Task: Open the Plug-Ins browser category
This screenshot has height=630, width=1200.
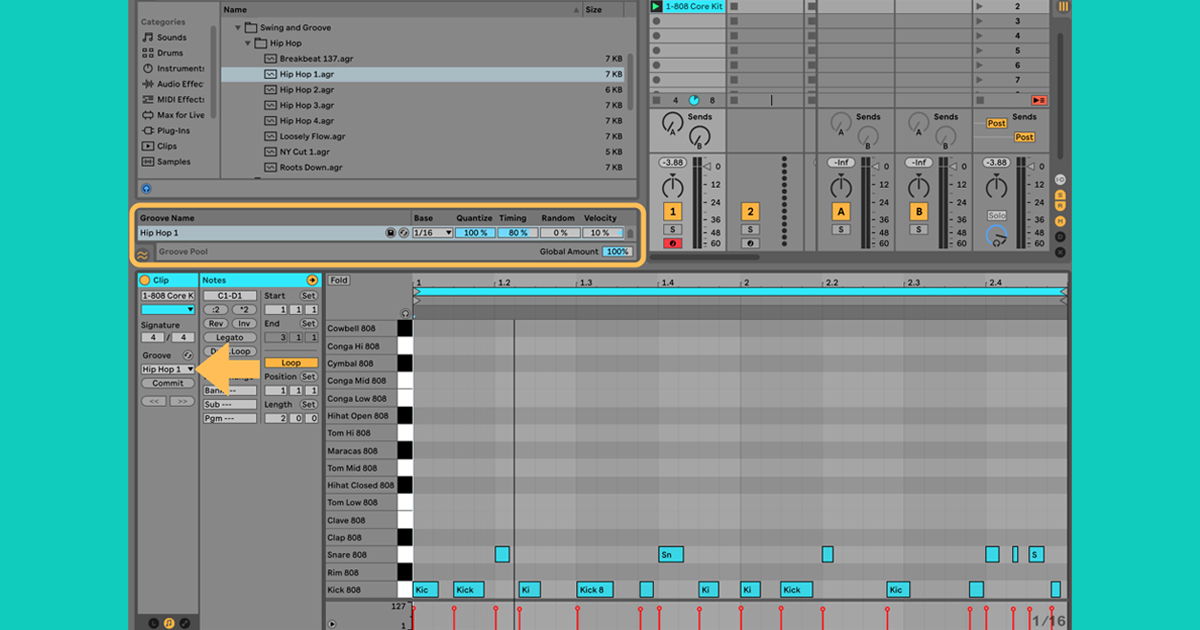Action: click(x=165, y=130)
